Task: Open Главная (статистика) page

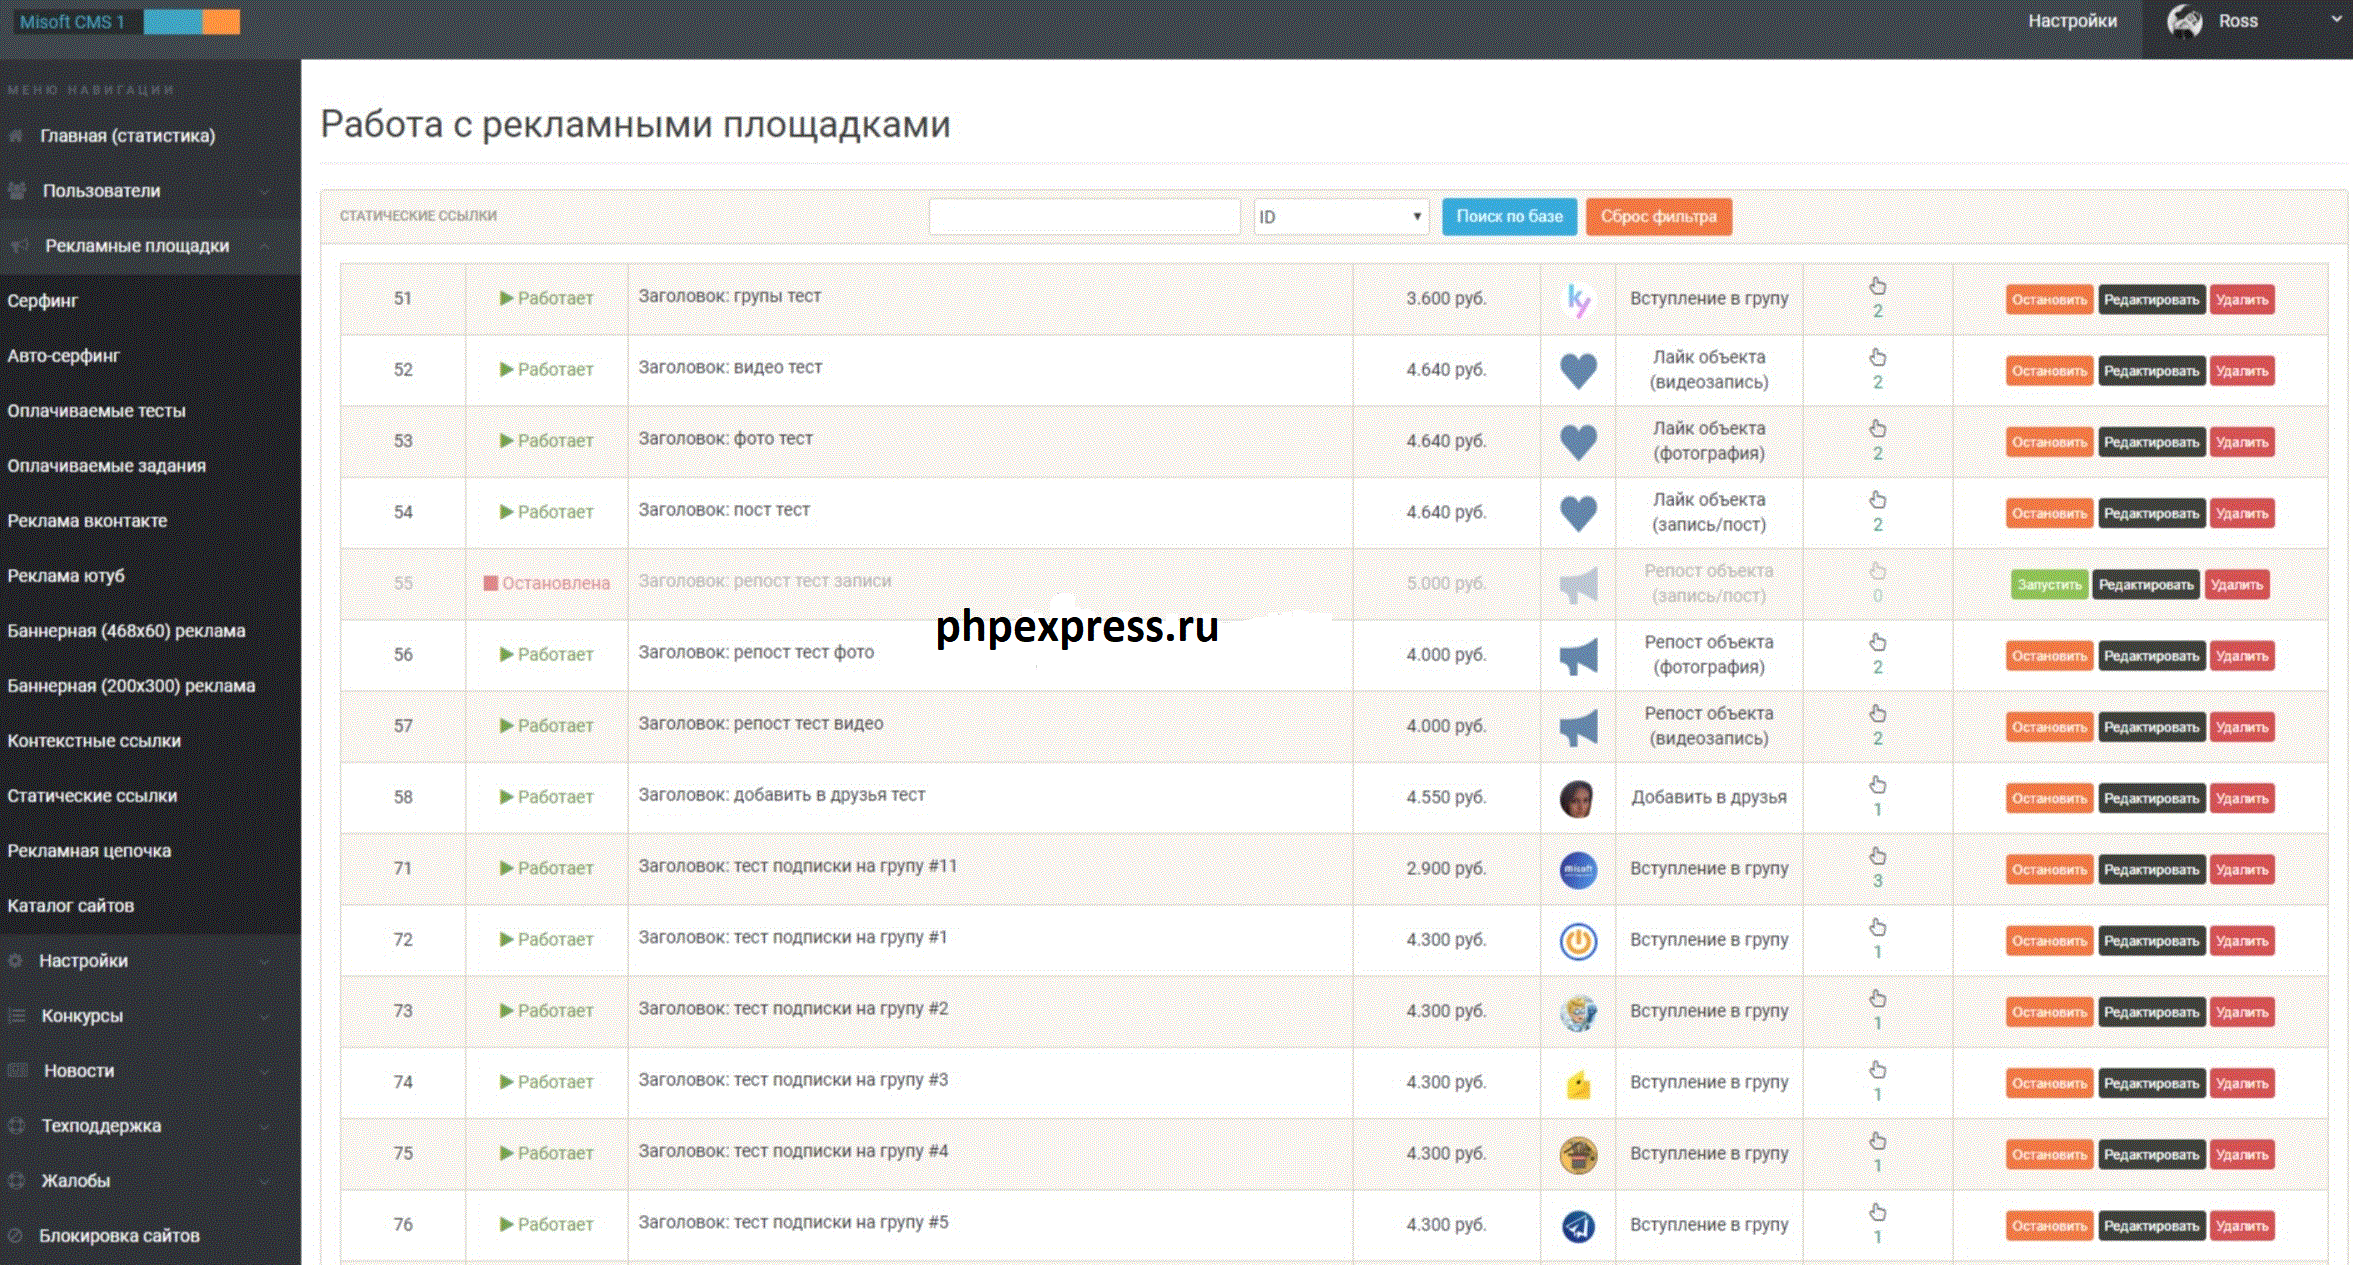Action: 127,136
